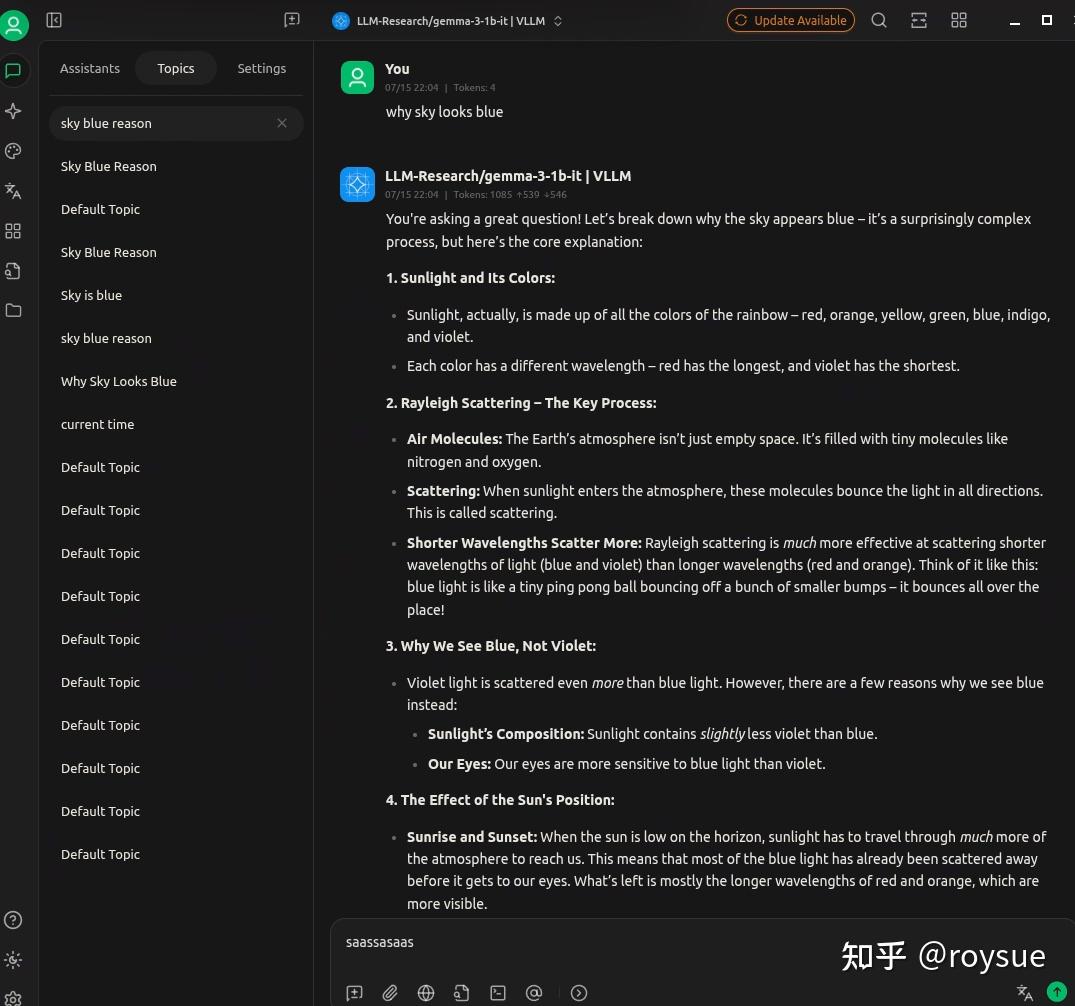Select the 'Why Sky Looks Blue' topic
Image resolution: width=1075 pixels, height=1006 pixels.
176,381
